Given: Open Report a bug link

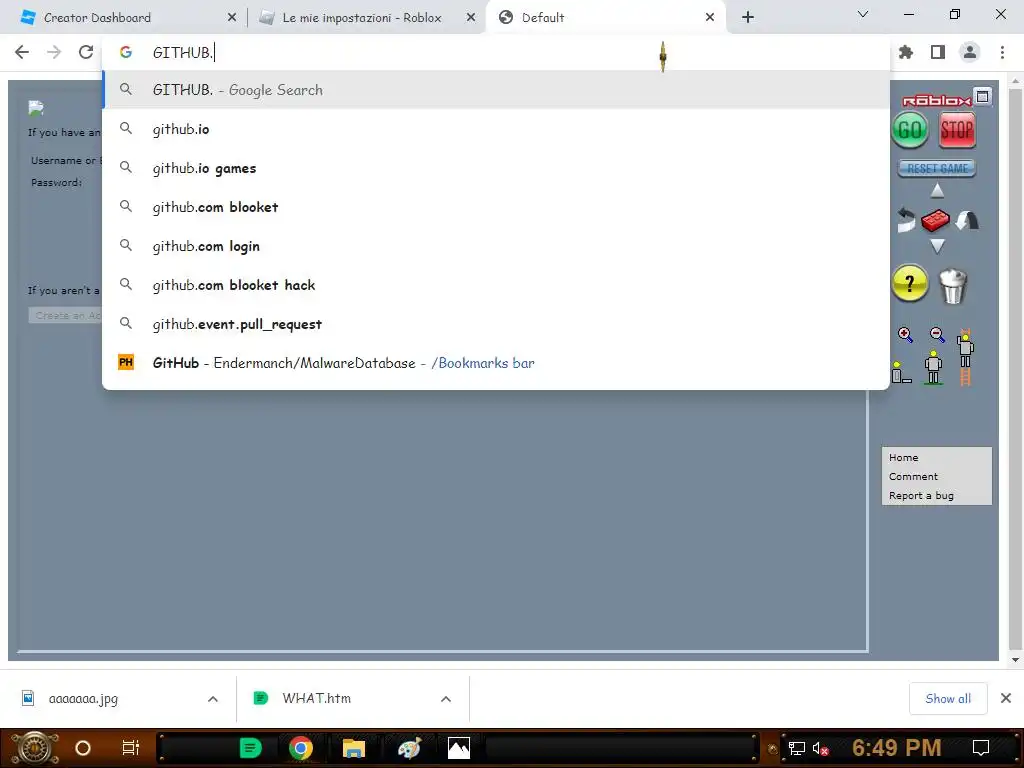Looking at the screenshot, I should [921, 496].
